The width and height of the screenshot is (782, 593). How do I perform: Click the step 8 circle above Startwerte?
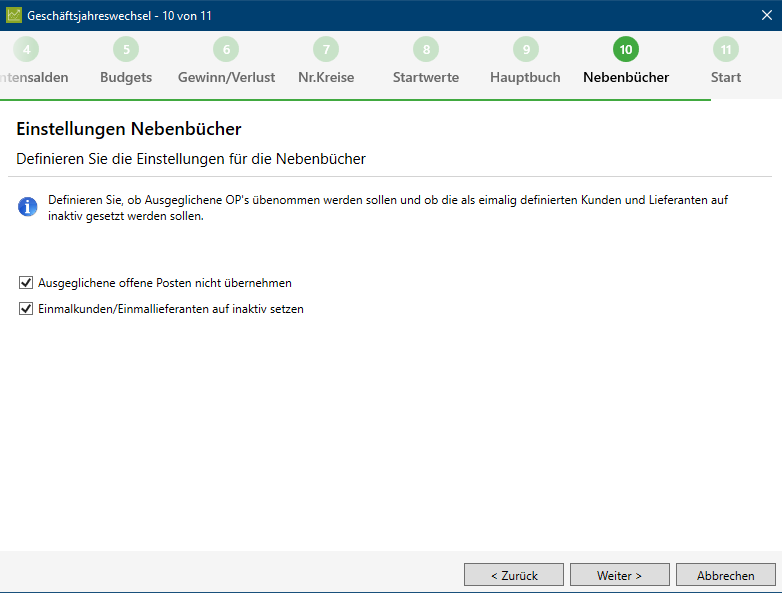click(426, 49)
